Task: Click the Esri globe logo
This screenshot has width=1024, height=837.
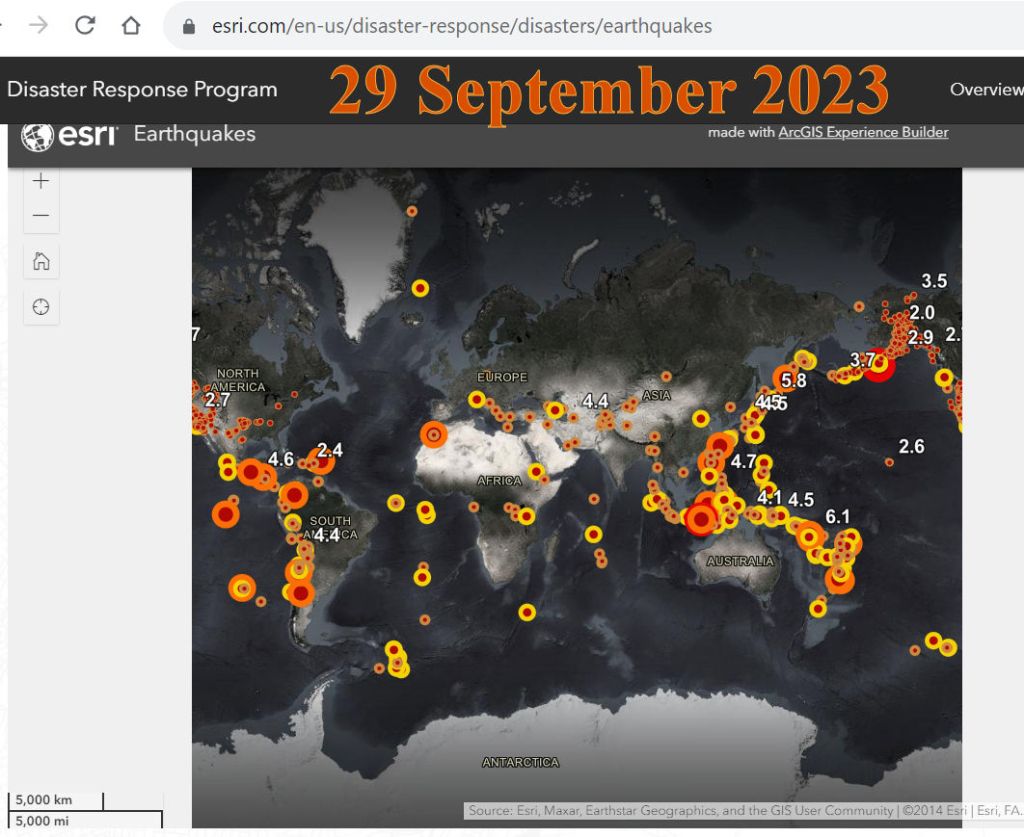Action: (38, 135)
